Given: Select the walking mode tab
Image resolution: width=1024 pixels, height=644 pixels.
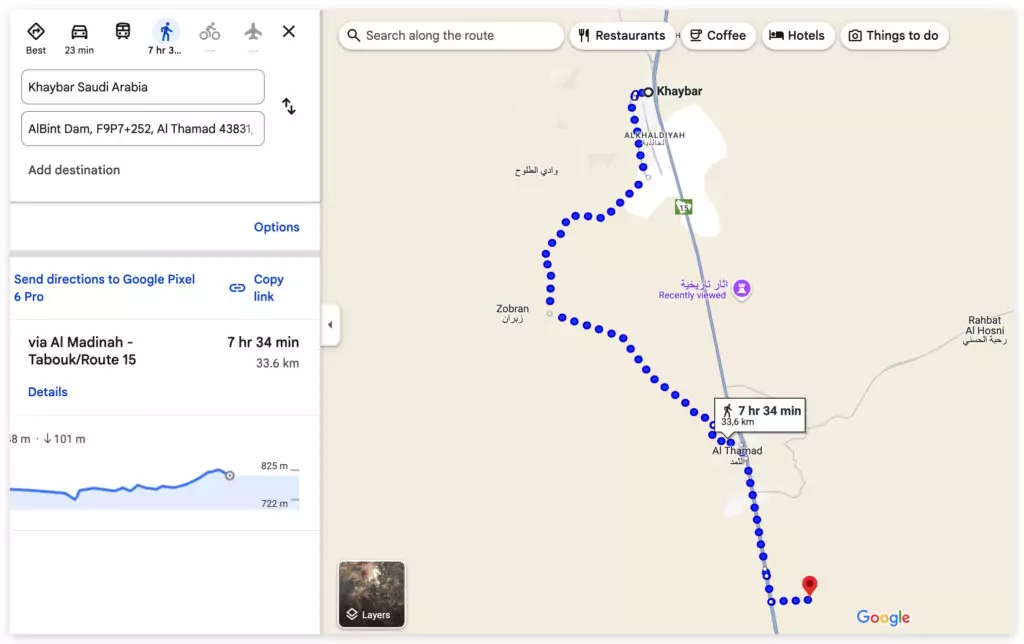Looking at the screenshot, I should click(166, 37).
